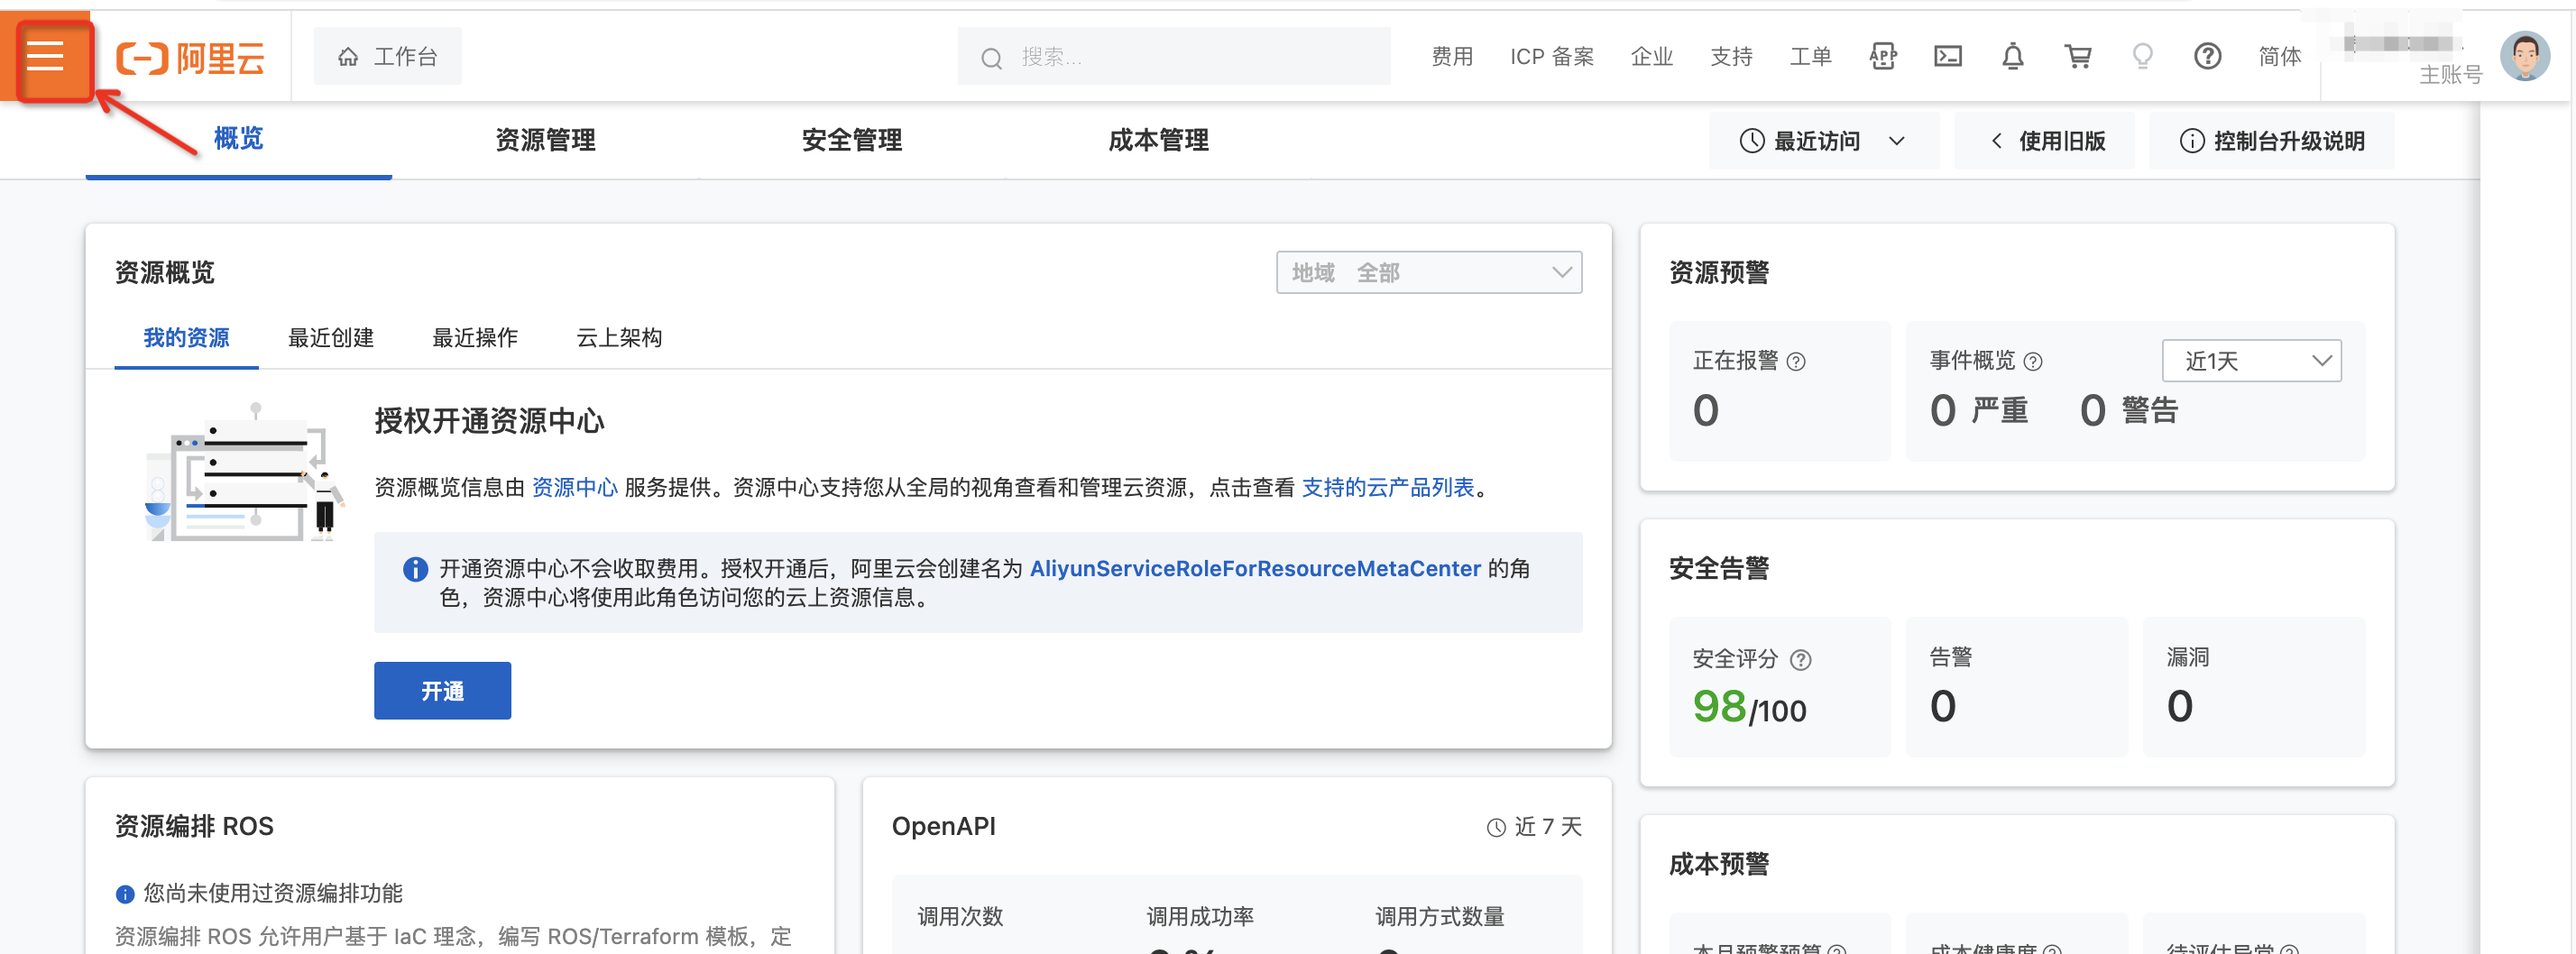Click the blue 开通 button
The image size is (2576, 954).
(x=443, y=691)
